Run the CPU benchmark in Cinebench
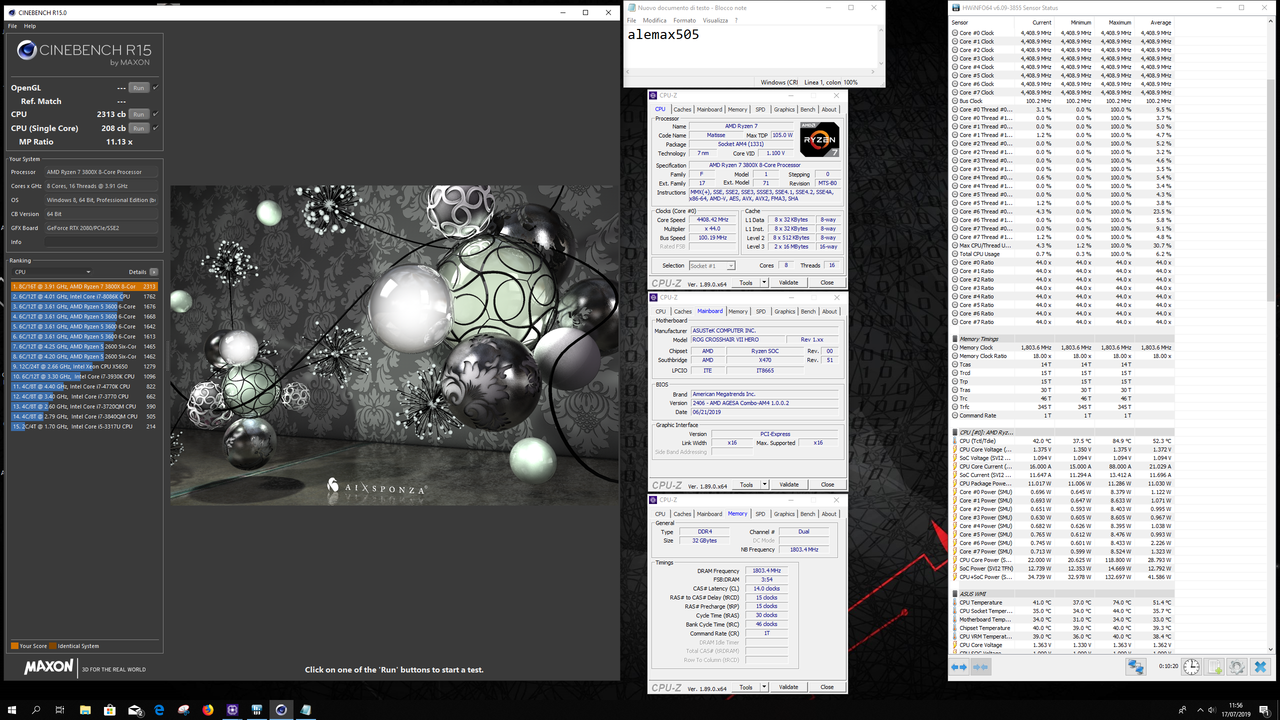Viewport: 1280px width, 720px height. click(x=139, y=114)
